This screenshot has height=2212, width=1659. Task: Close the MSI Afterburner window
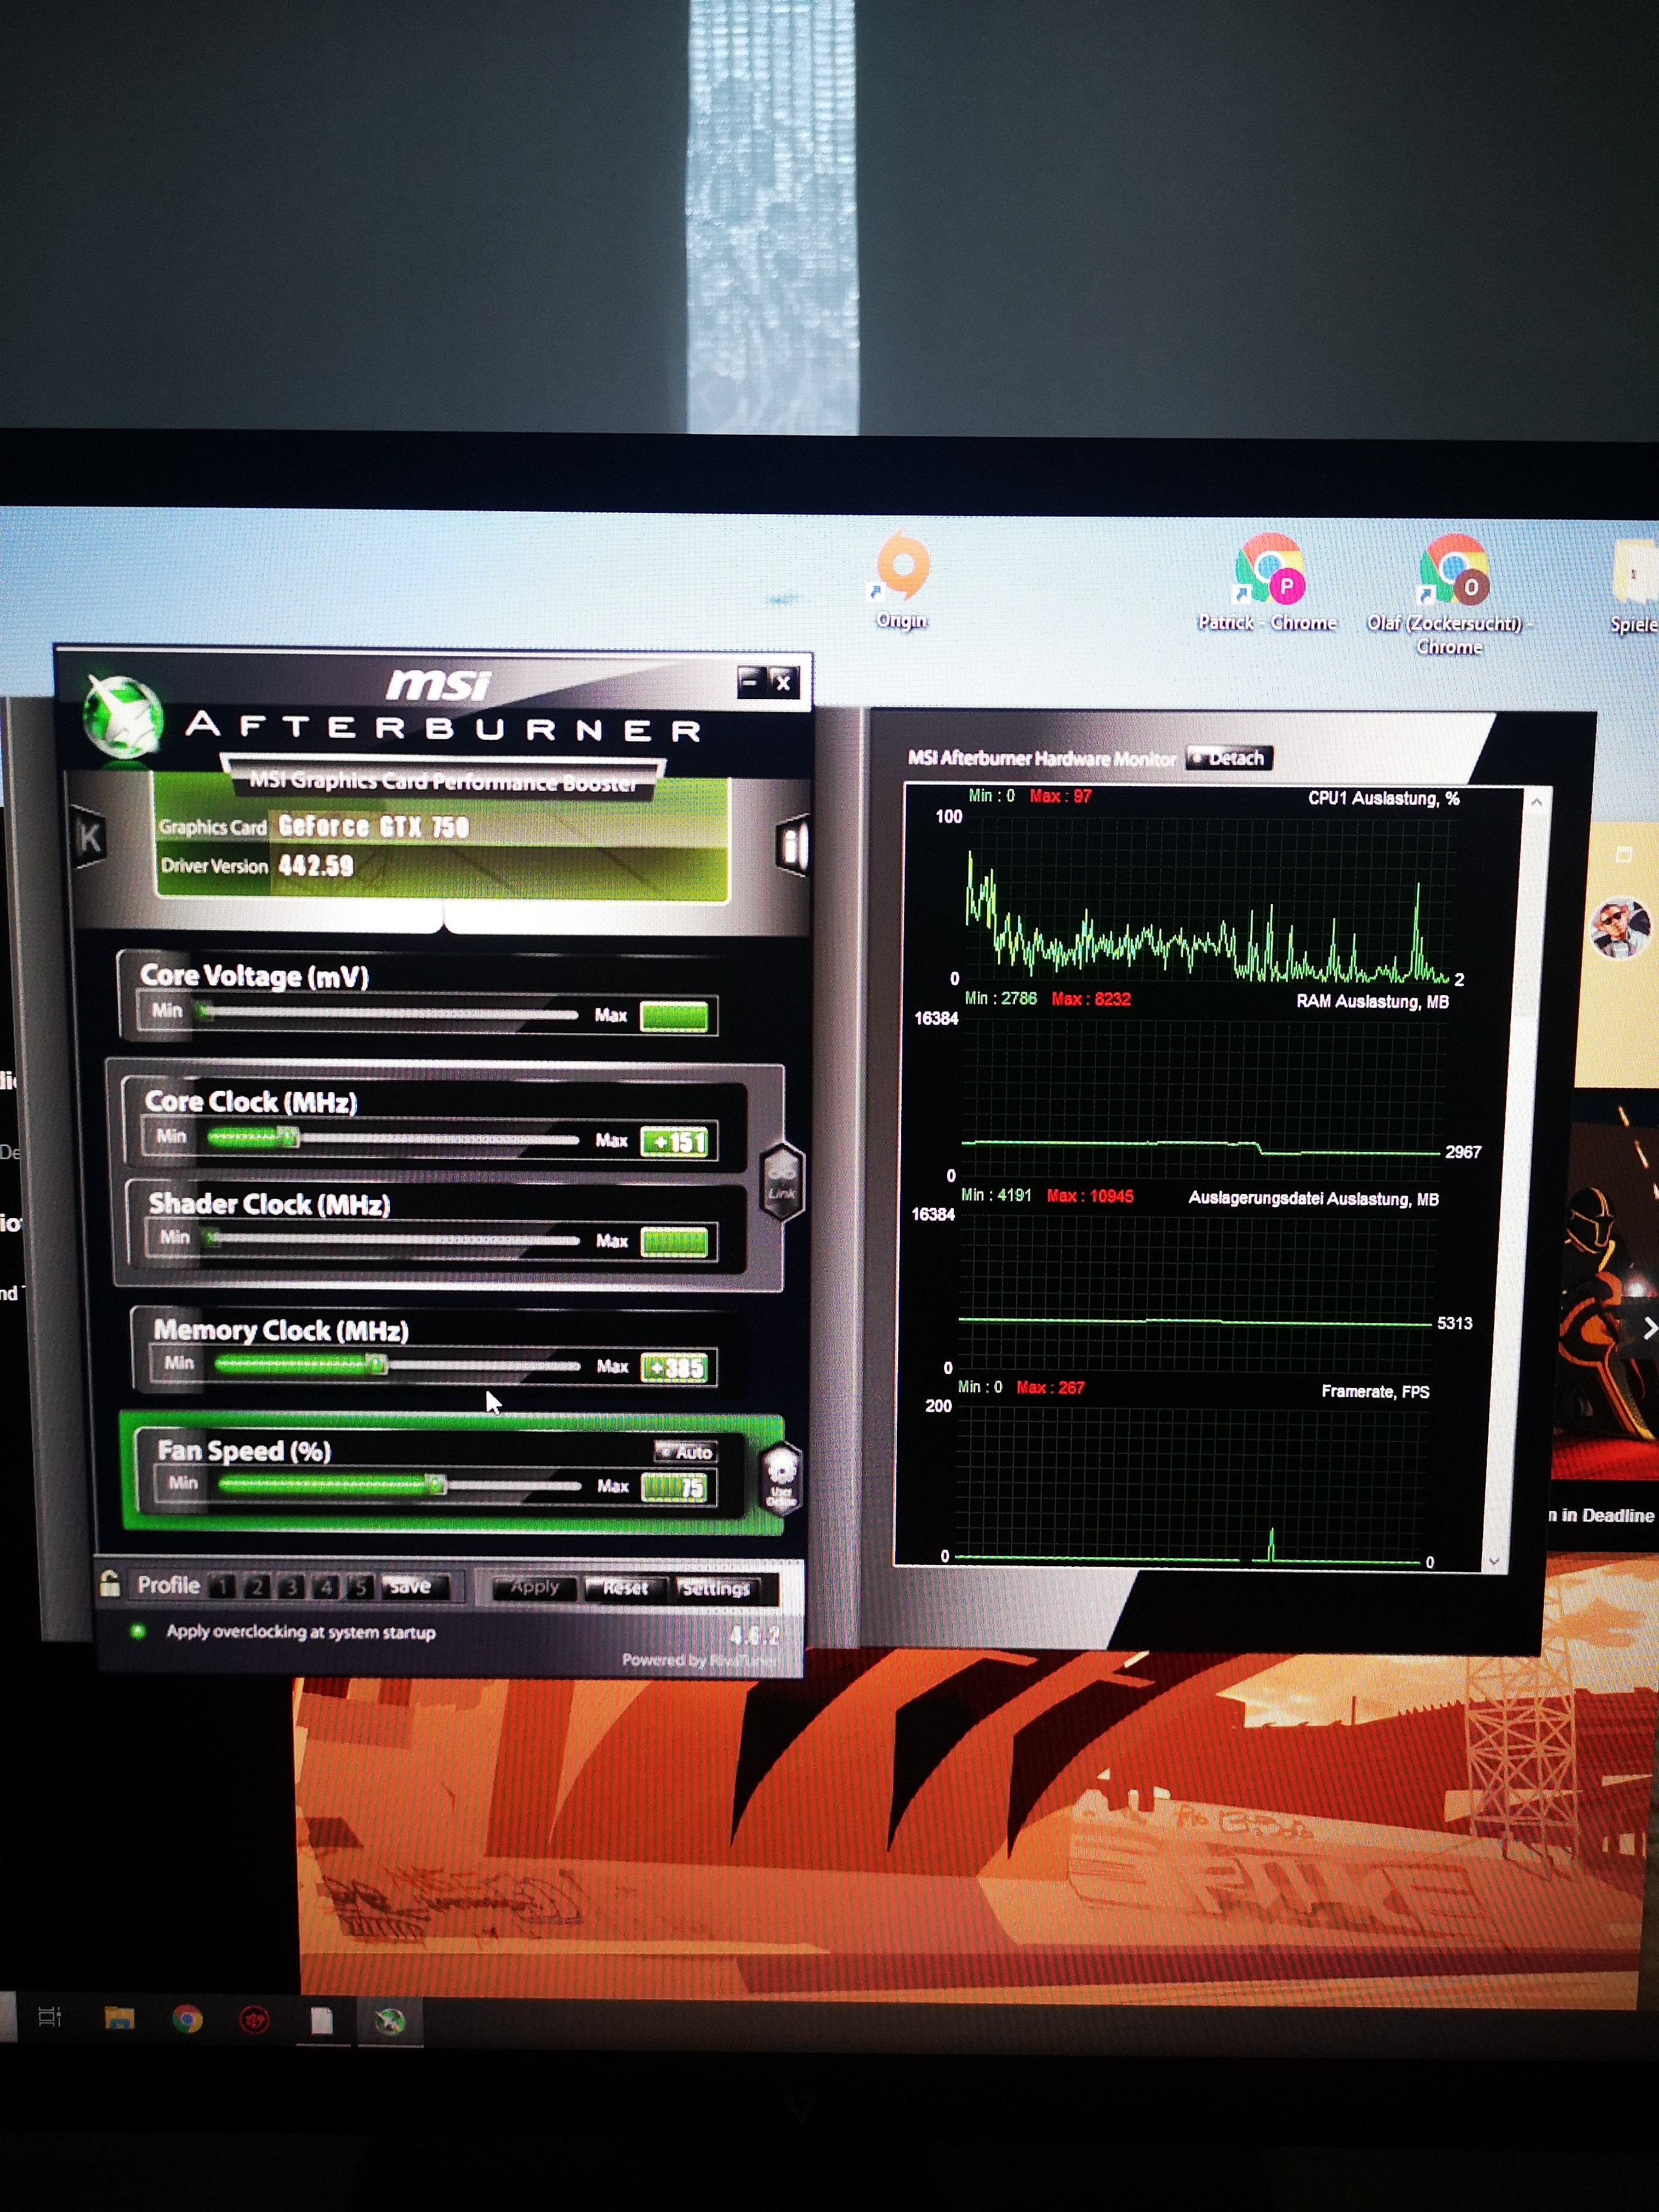click(x=784, y=683)
